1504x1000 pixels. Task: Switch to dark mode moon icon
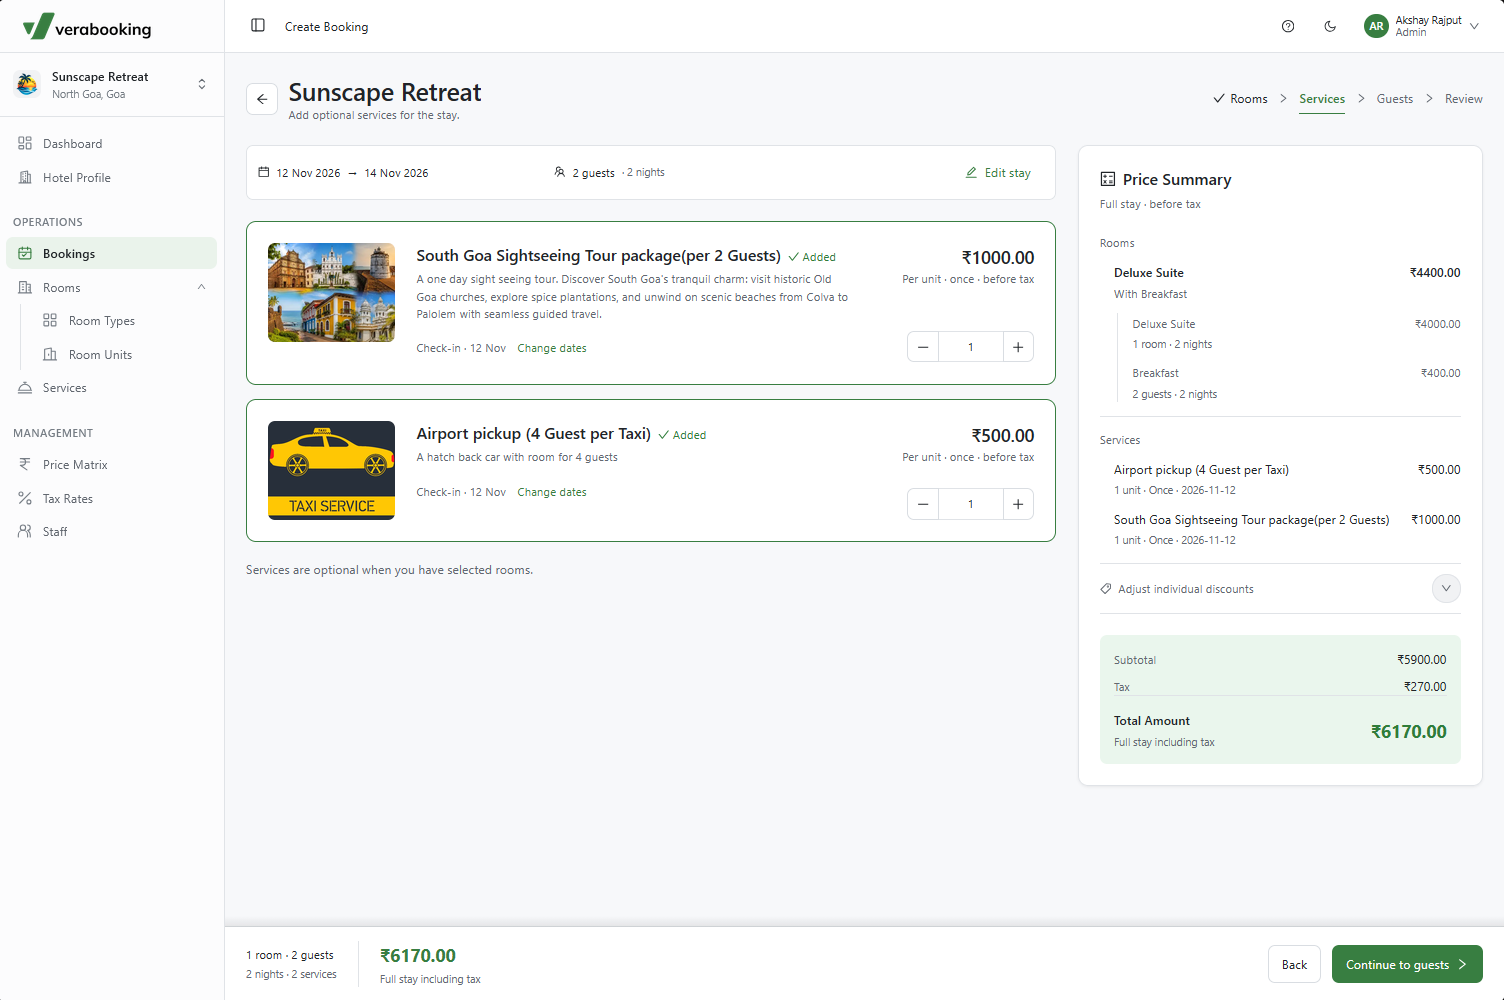point(1330,27)
